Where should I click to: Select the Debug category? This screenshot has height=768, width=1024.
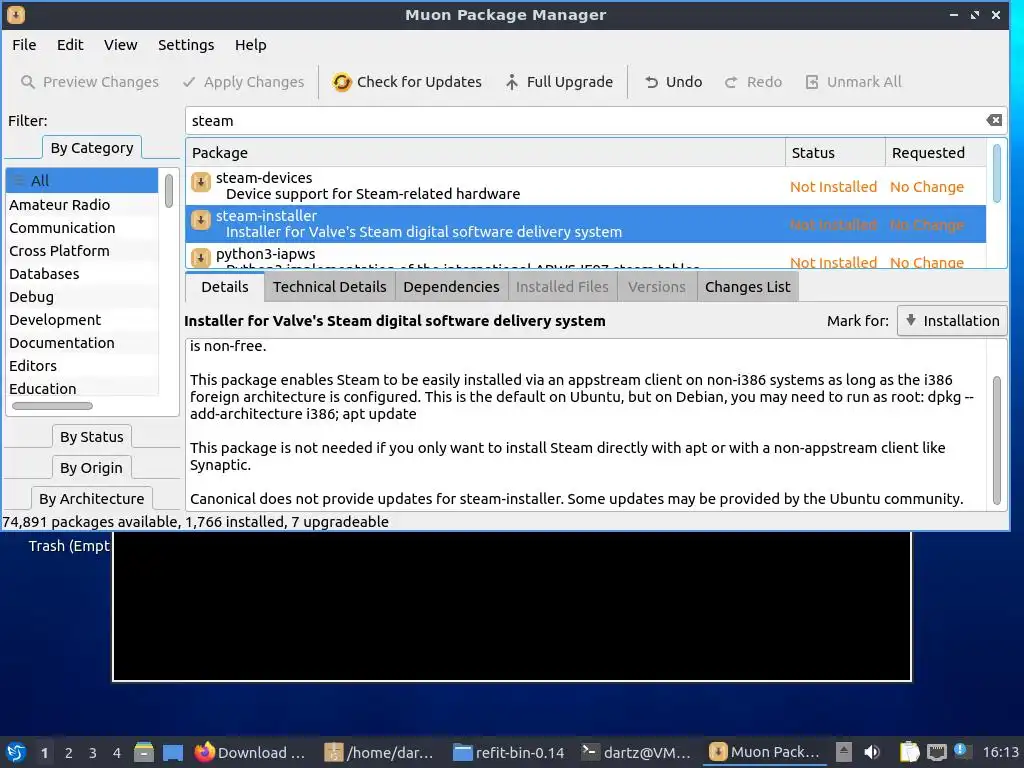pyautogui.click(x=82, y=297)
